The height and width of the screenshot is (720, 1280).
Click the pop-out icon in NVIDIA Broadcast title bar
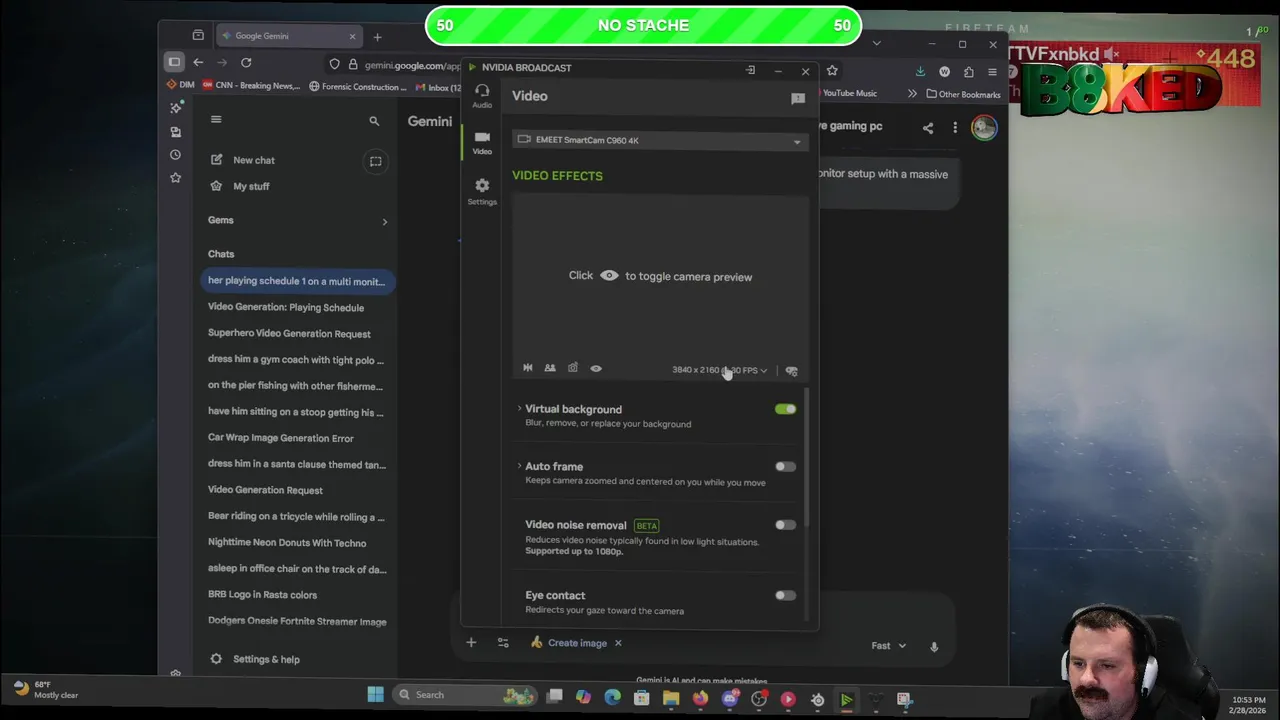(750, 70)
